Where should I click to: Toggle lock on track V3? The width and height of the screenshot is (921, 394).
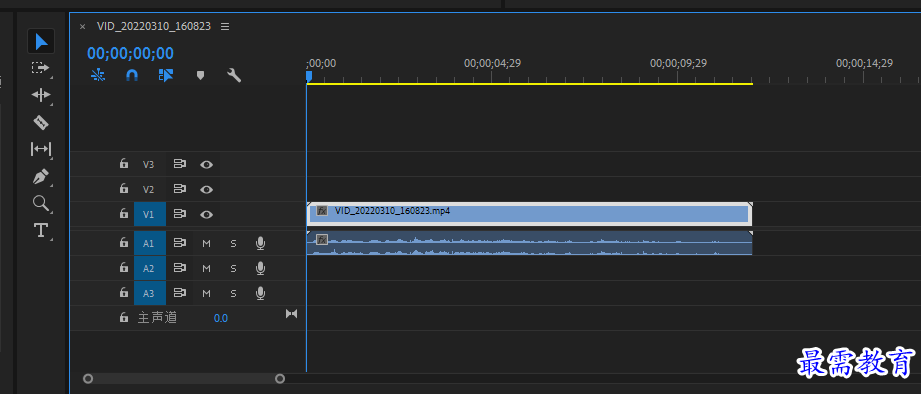(x=123, y=164)
